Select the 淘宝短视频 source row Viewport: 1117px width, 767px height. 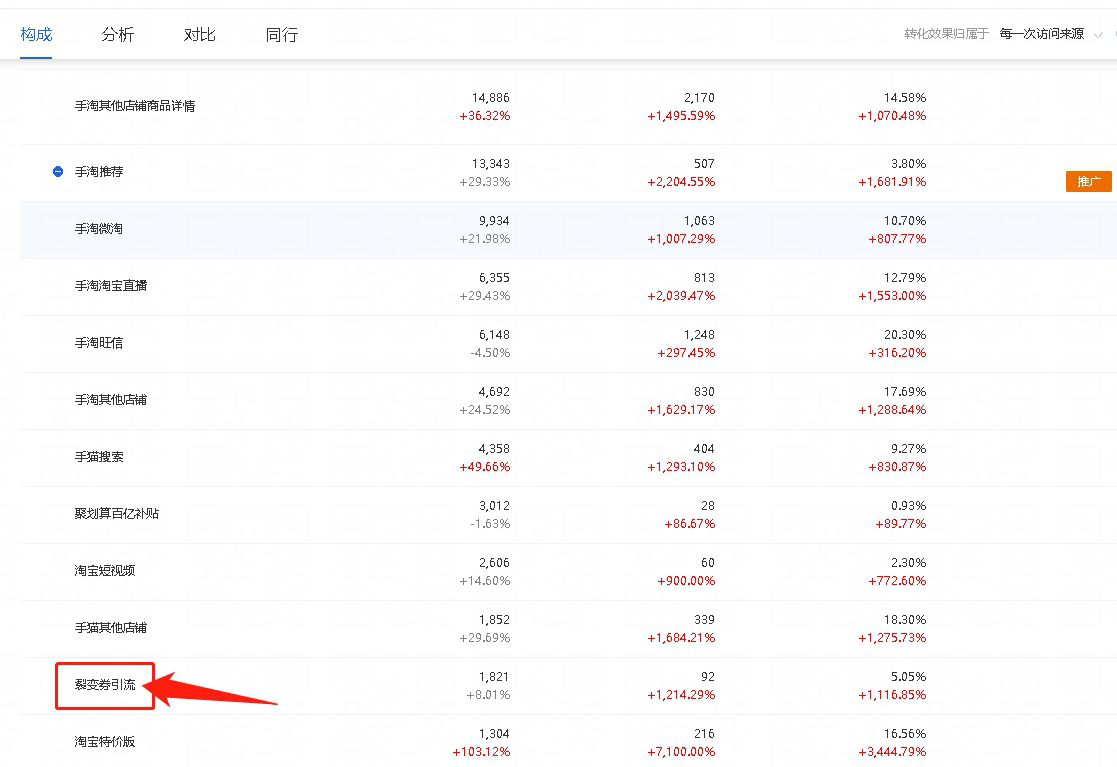pos(104,571)
